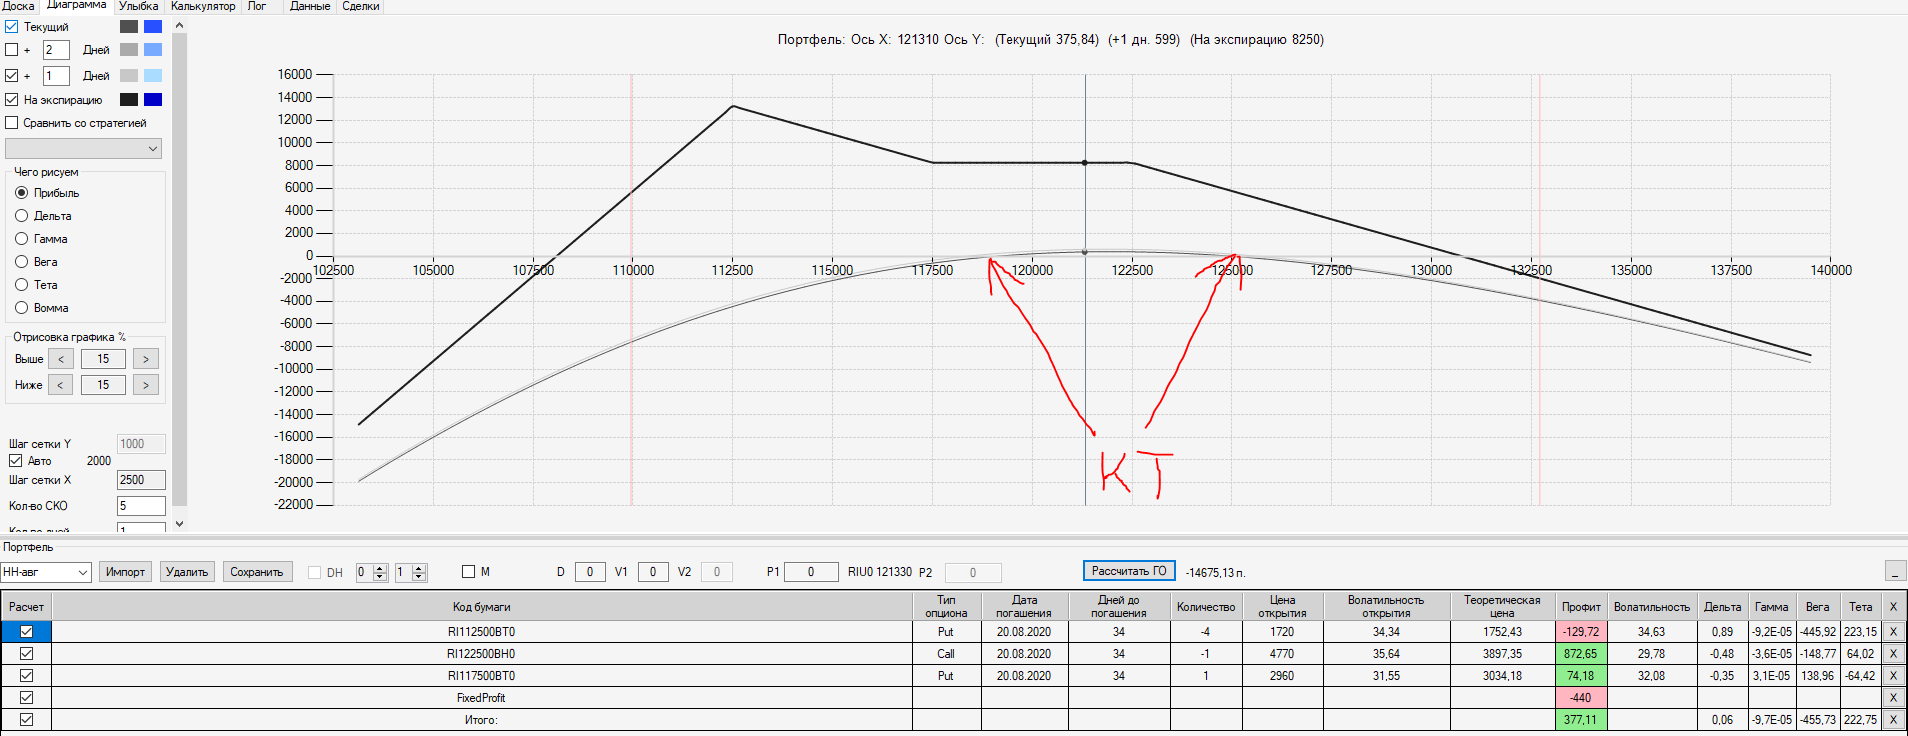Click the Сохранить button
Screen dimensions: 1908x736
257,572
